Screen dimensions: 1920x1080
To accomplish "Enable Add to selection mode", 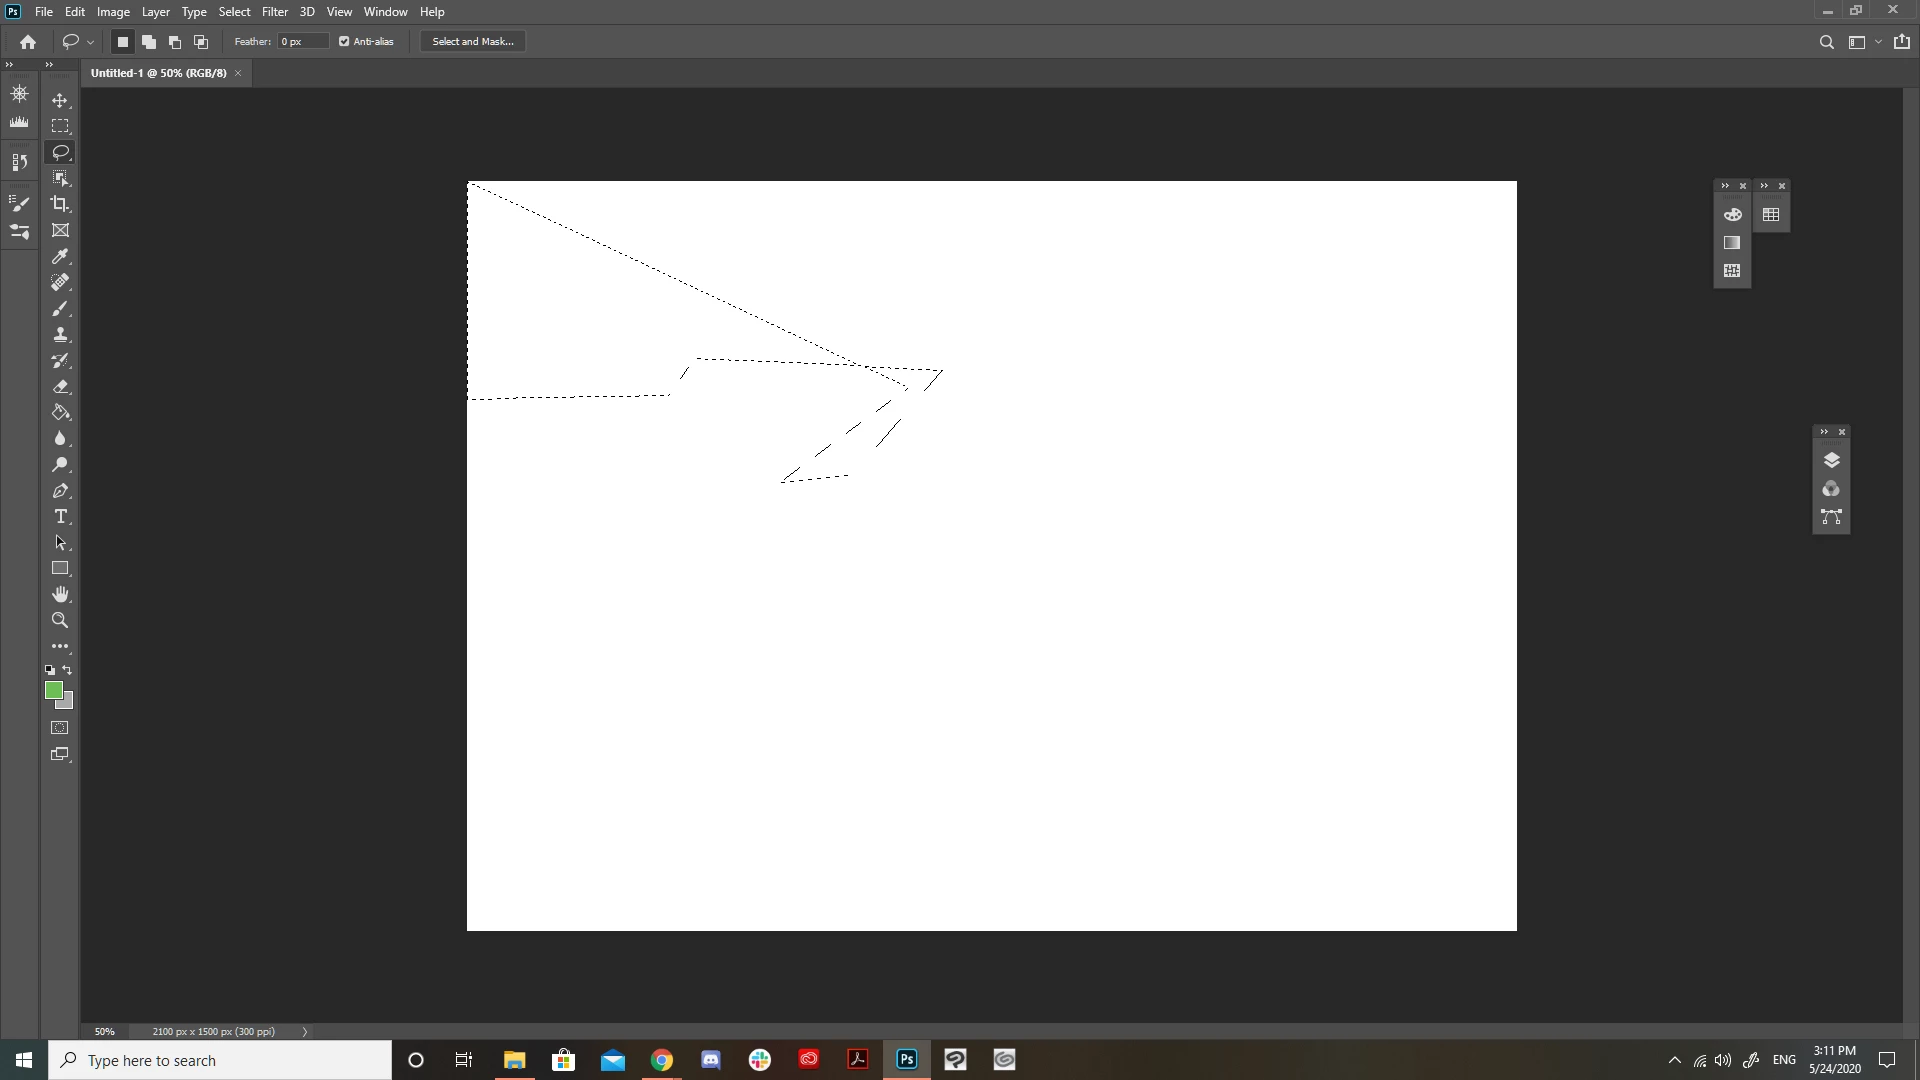I will [149, 42].
